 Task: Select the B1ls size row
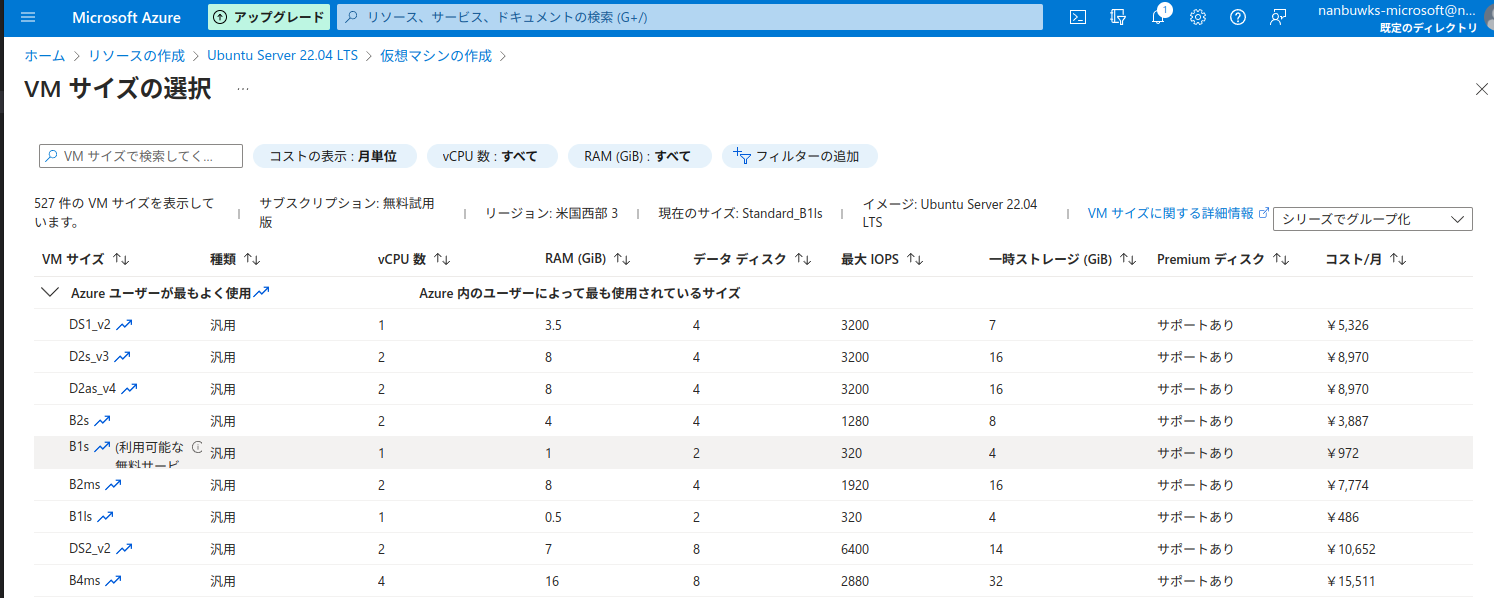pyautogui.click(x=753, y=517)
